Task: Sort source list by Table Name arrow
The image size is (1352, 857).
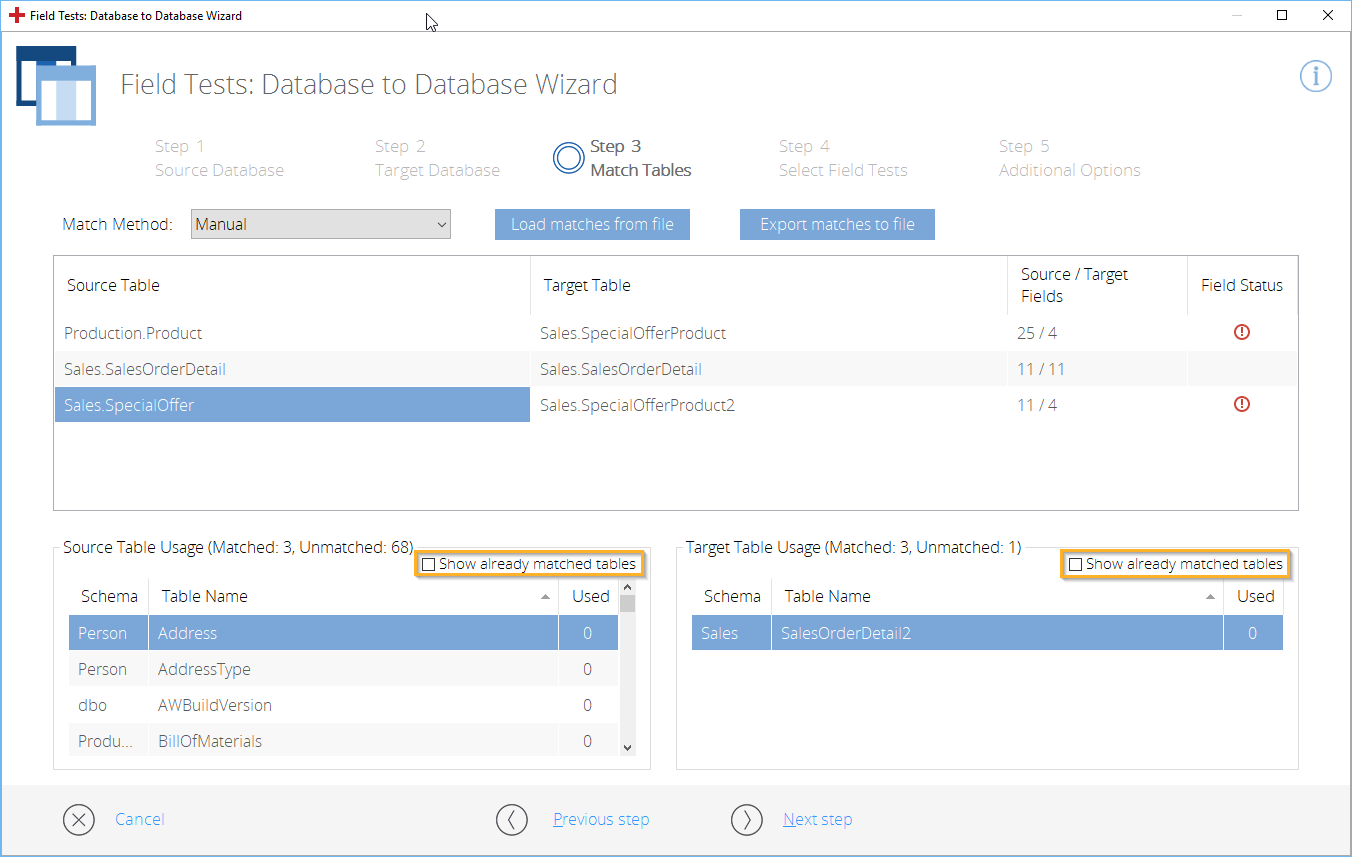Action: click(545, 597)
